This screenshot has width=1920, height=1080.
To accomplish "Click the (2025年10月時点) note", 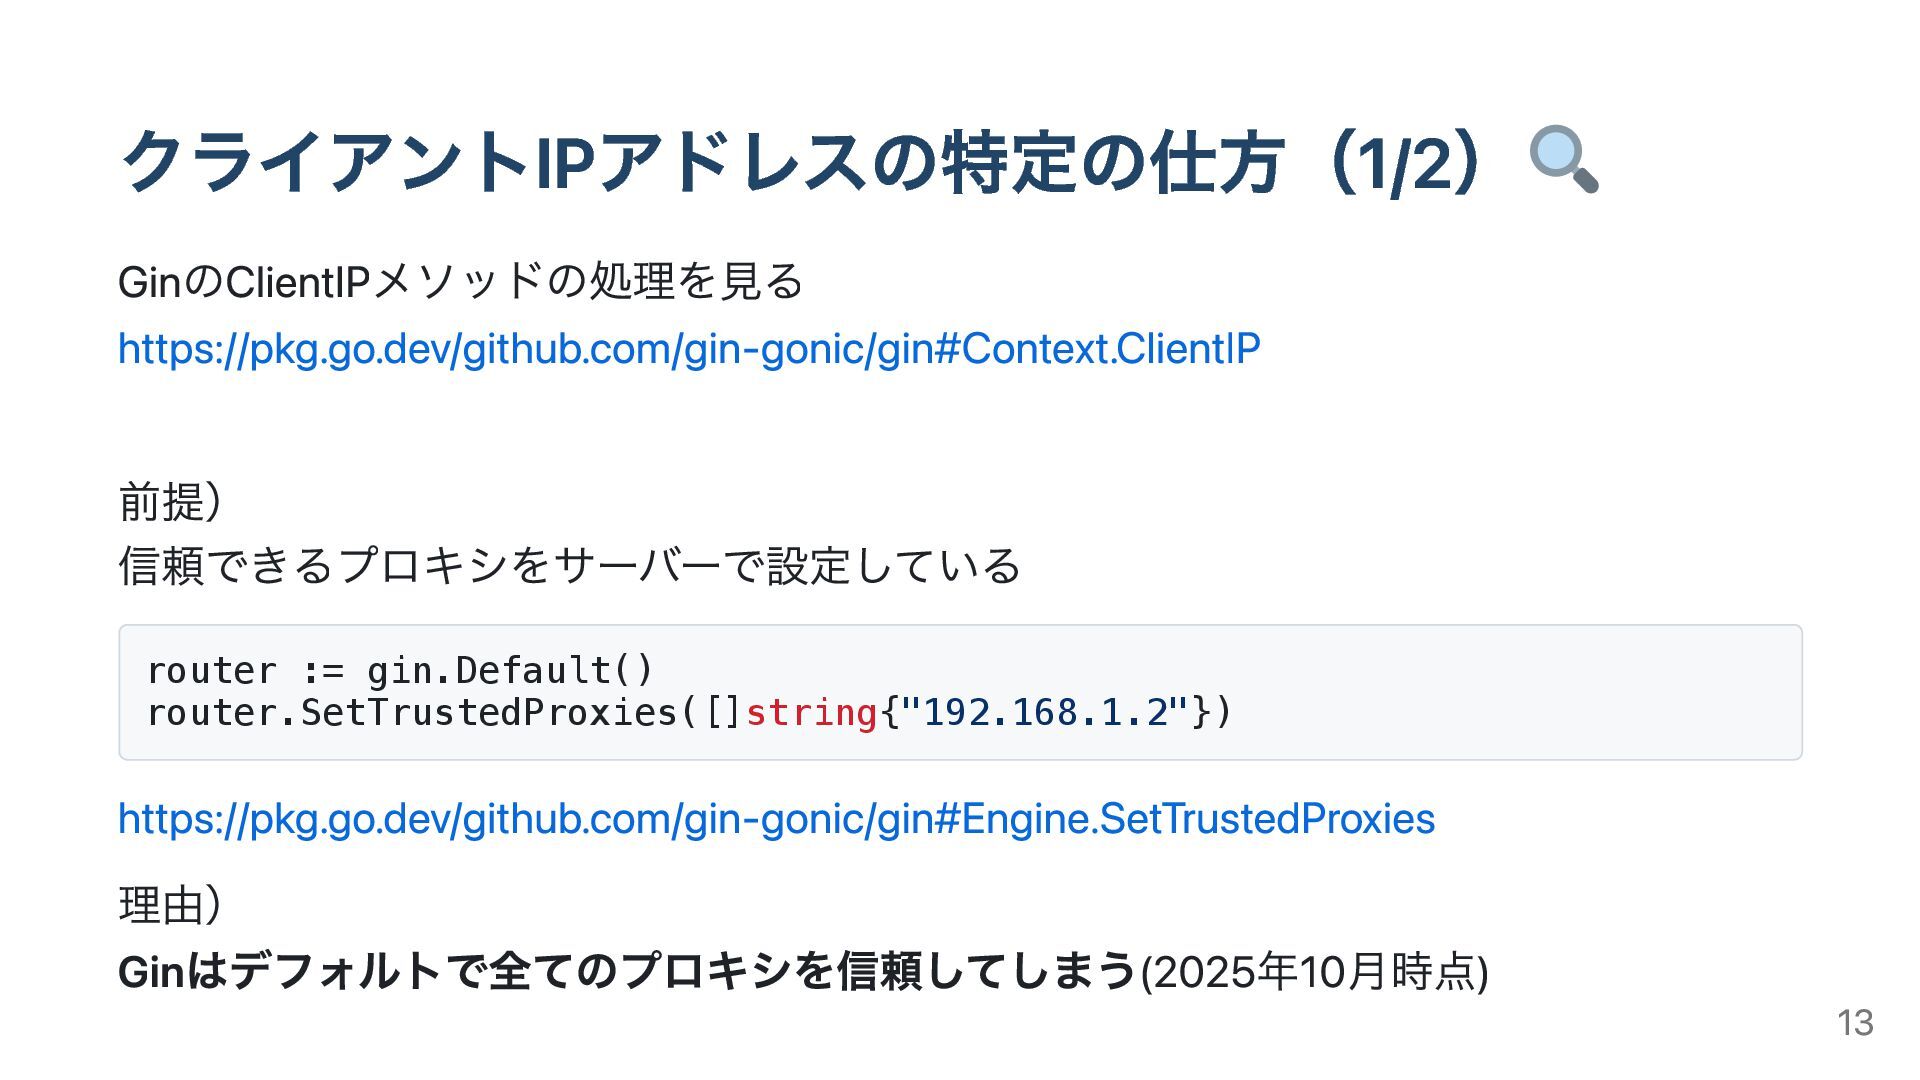I will point(1314,971).
